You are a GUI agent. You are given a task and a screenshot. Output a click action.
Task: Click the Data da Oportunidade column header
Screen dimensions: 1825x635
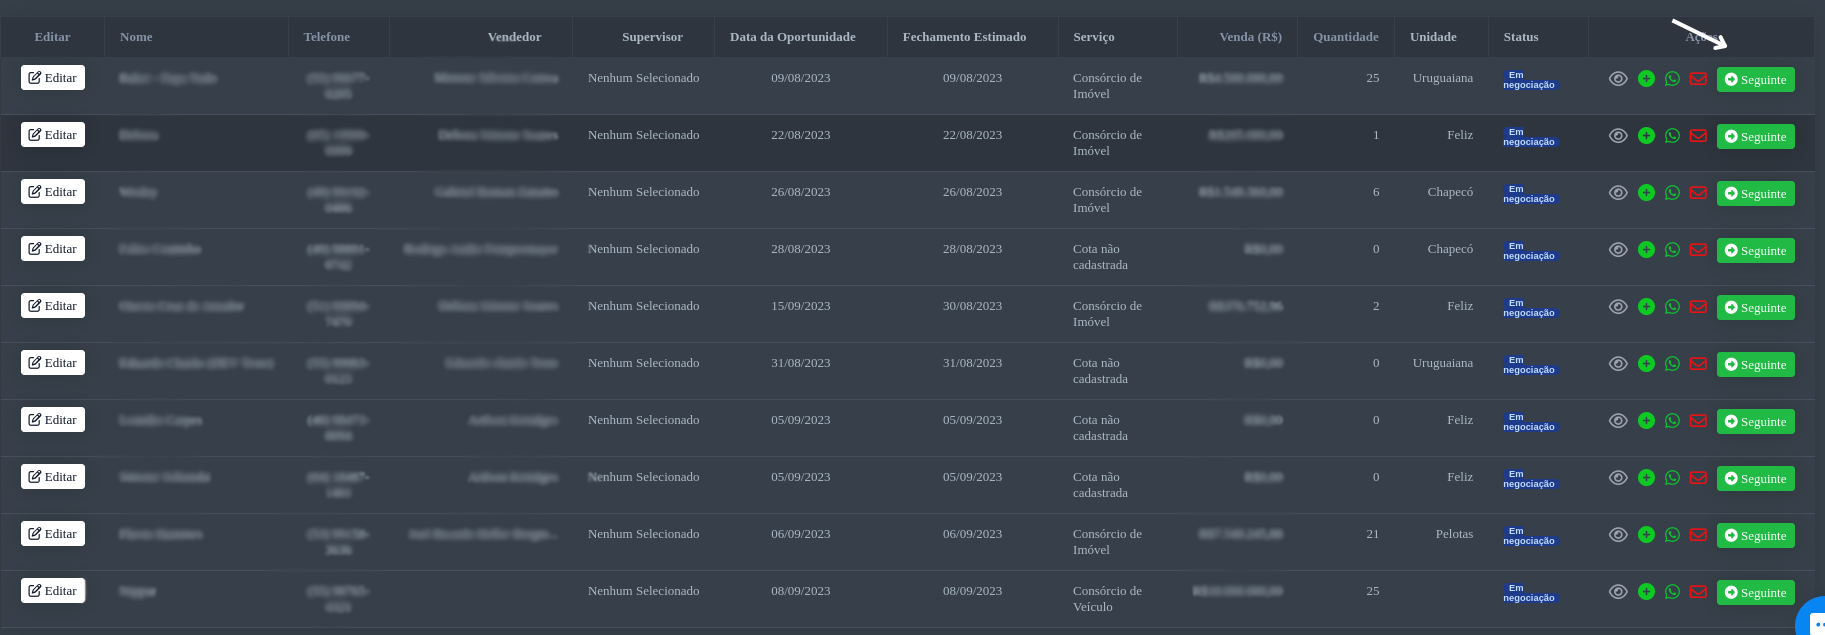[x=792, y=37]
